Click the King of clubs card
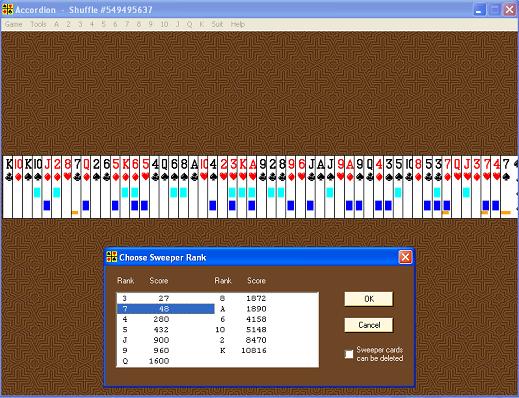 (x=8, y=187)
